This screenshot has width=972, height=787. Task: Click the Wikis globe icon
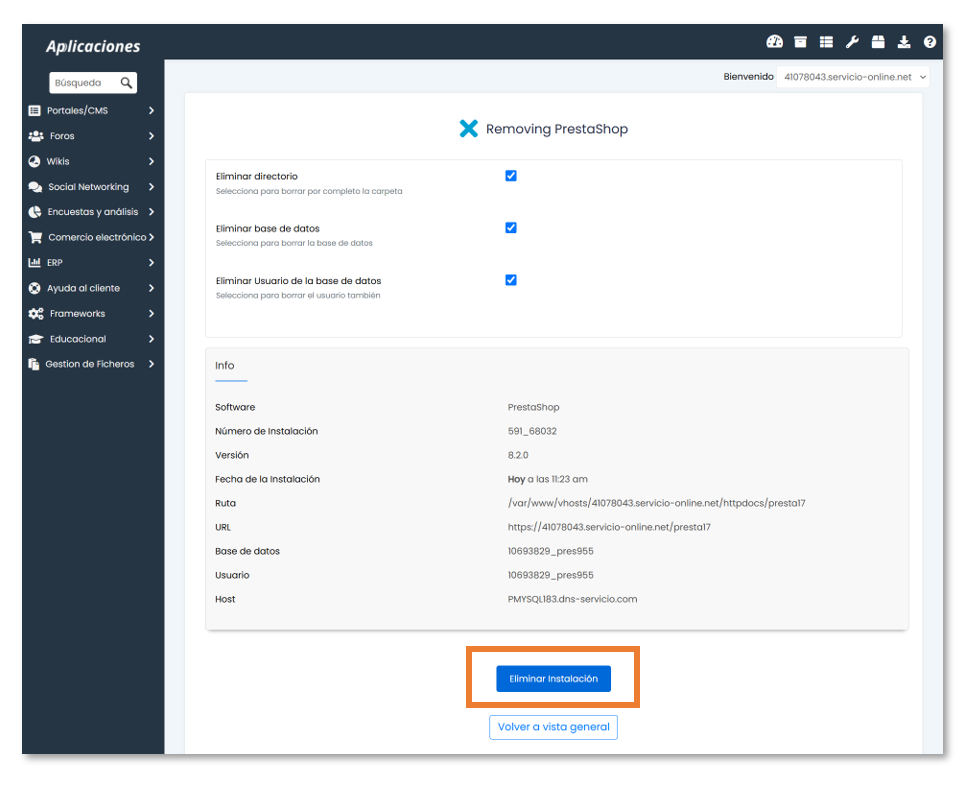click(x=34, y=161)
